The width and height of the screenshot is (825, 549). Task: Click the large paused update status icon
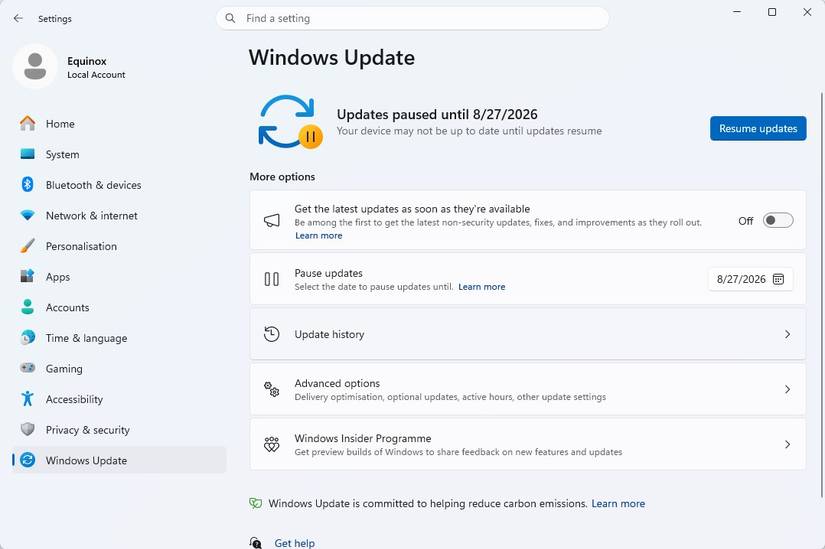coord(290,122)
